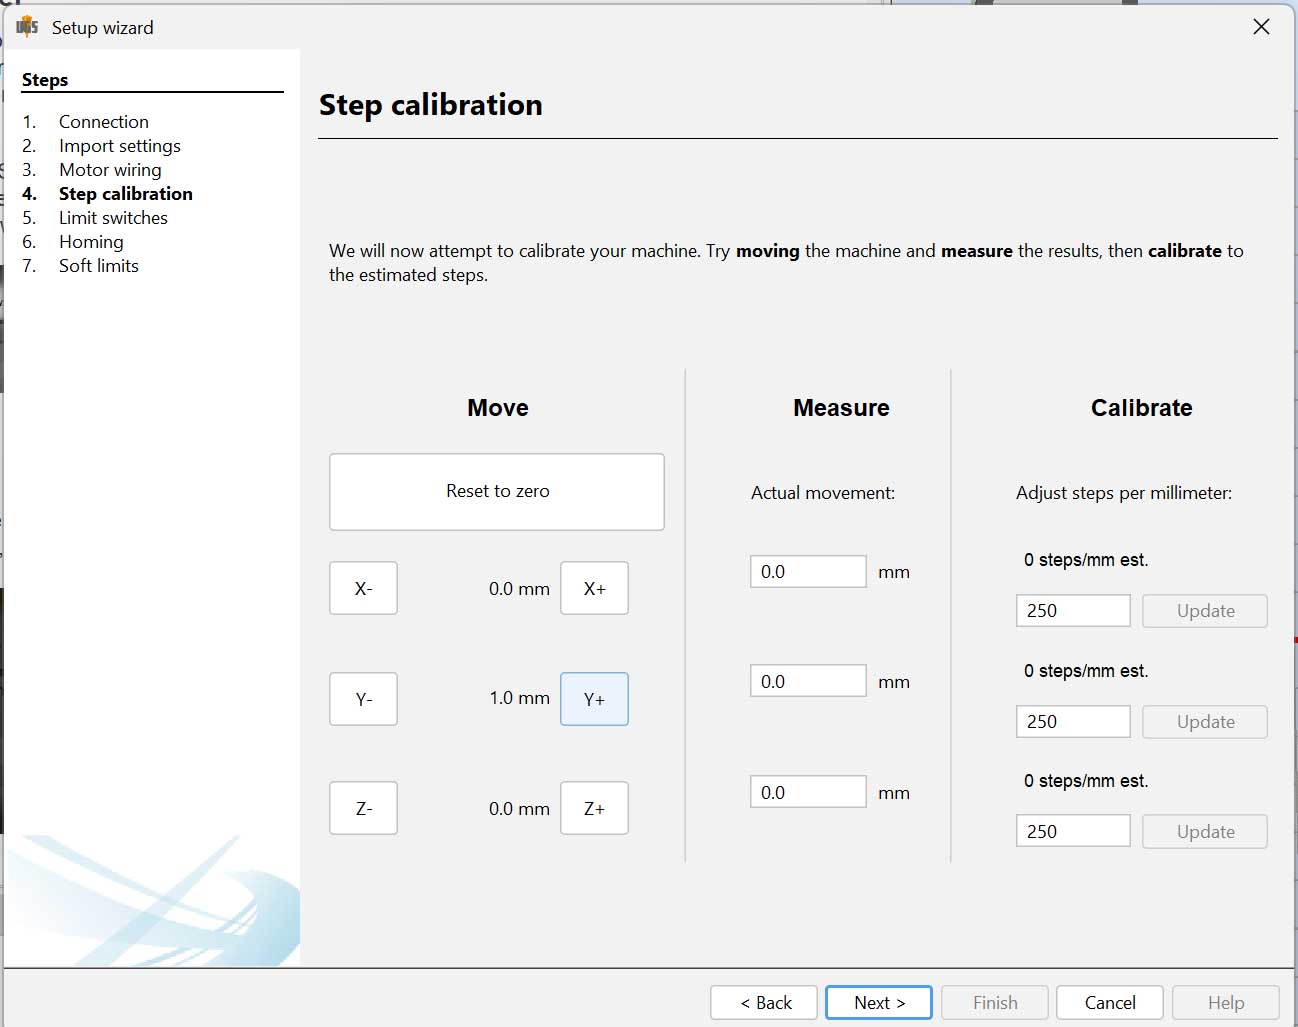Select the Connection step in sidebar
The height and width of the screenshot is (1027, 1298).
click(103, 121)
